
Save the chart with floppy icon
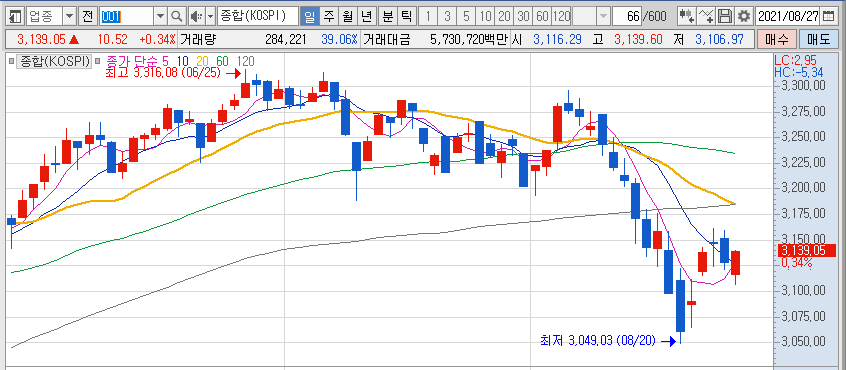tap(725, 16)
